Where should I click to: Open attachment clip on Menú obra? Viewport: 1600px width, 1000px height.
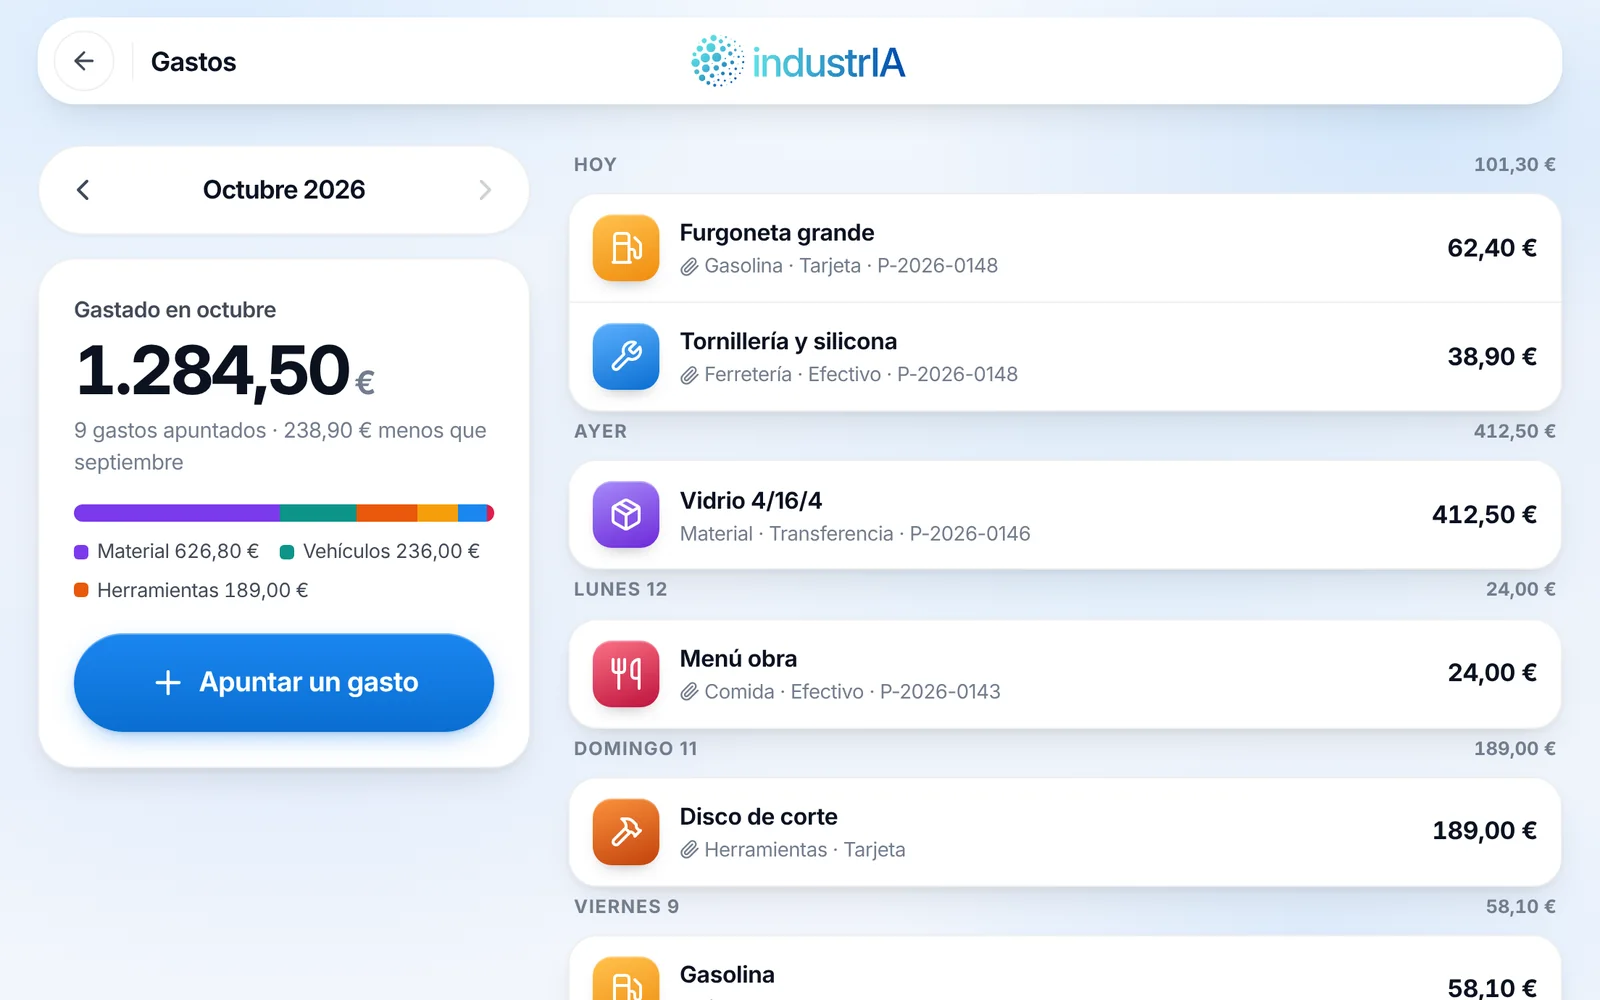click(689, 692)
